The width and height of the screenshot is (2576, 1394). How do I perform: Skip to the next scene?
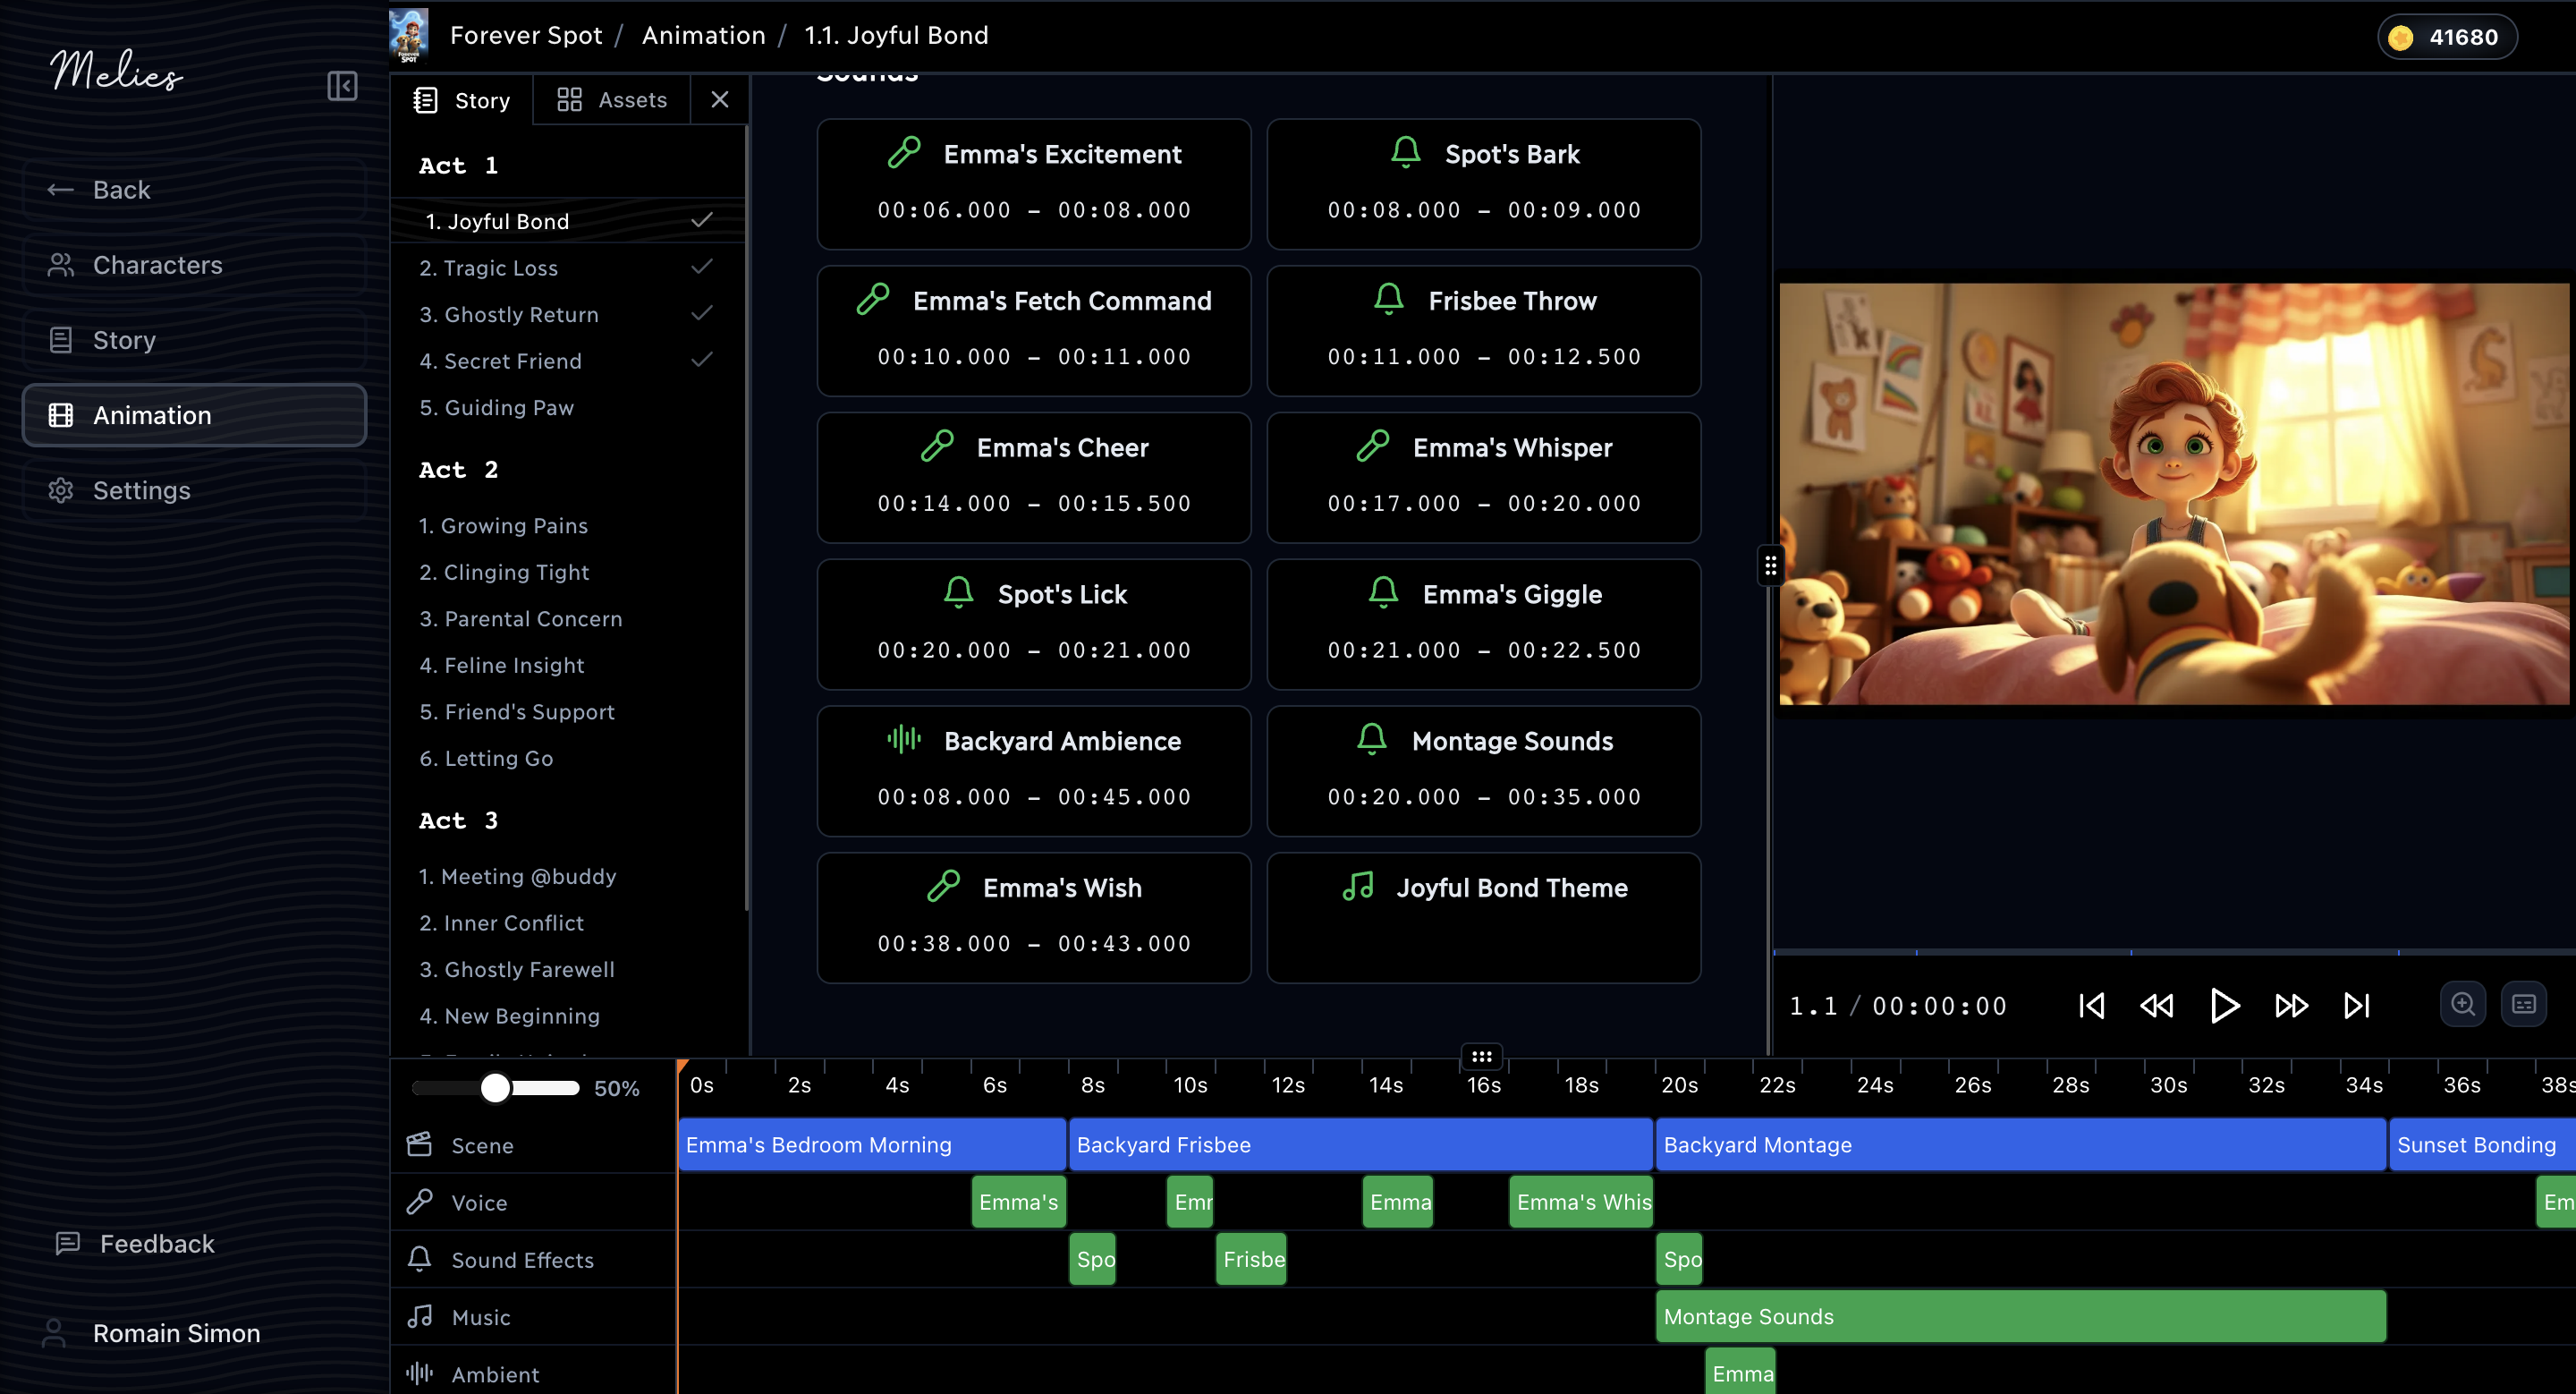(x=2357, y=1005)
